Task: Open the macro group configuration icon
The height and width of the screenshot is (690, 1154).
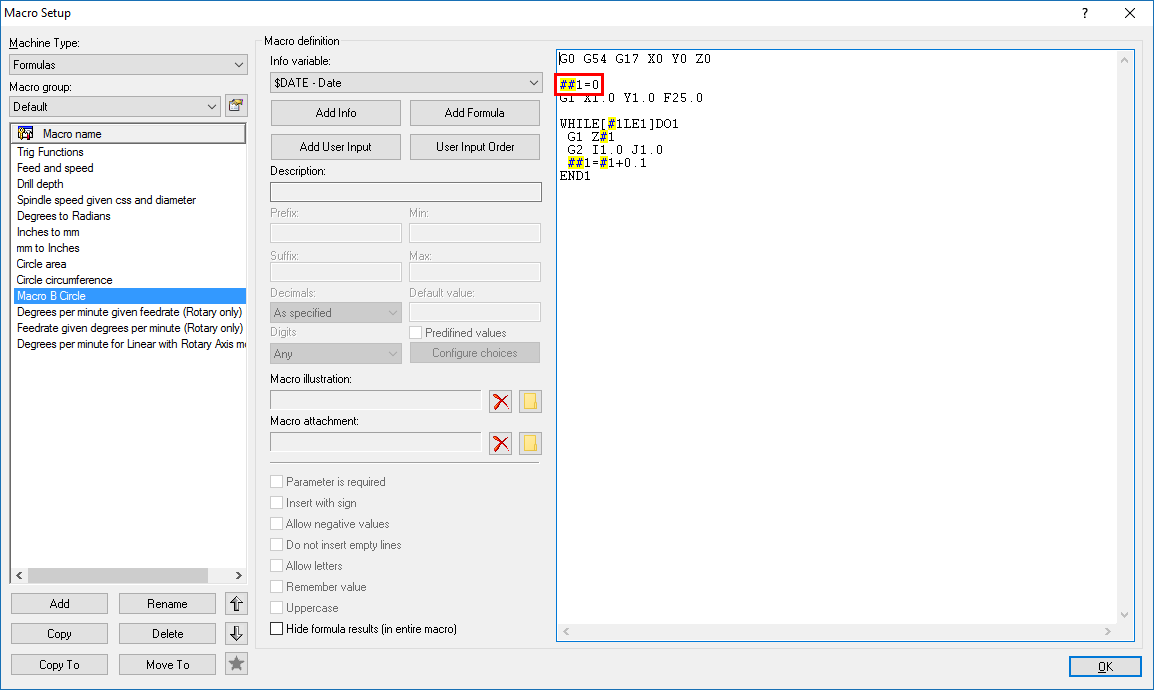Action: click(236, 106)
